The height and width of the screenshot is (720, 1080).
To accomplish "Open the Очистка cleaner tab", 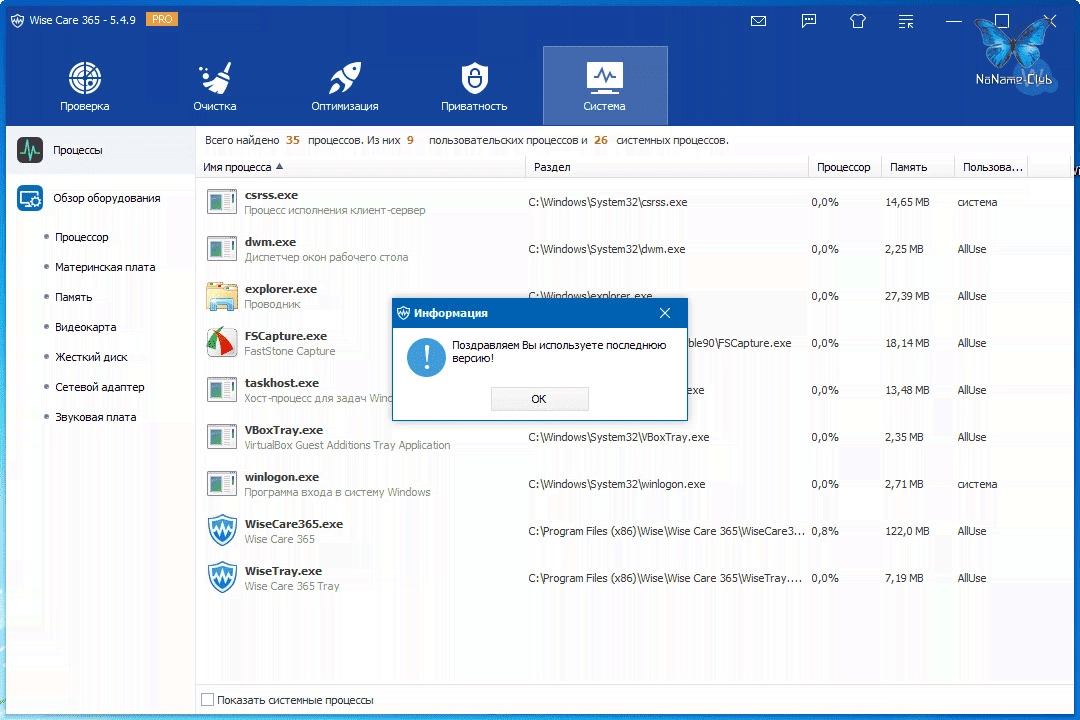I will coord(215,86).
